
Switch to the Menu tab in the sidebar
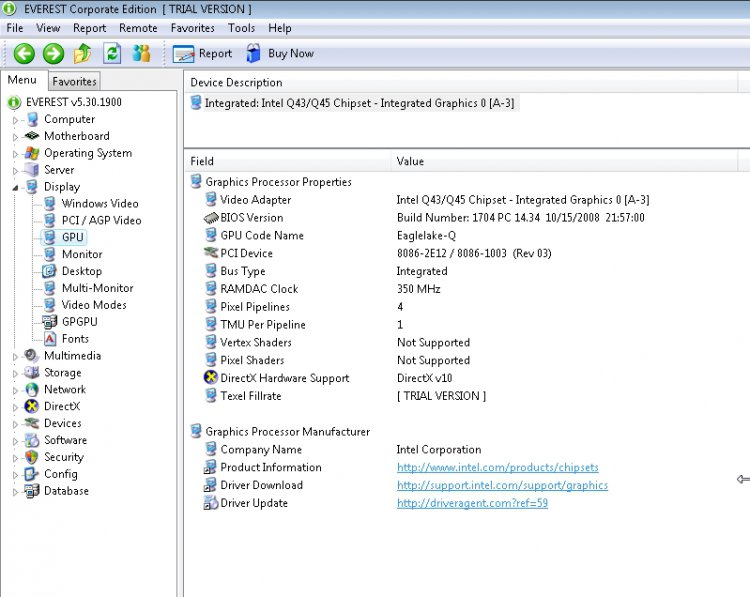point(22,80)
